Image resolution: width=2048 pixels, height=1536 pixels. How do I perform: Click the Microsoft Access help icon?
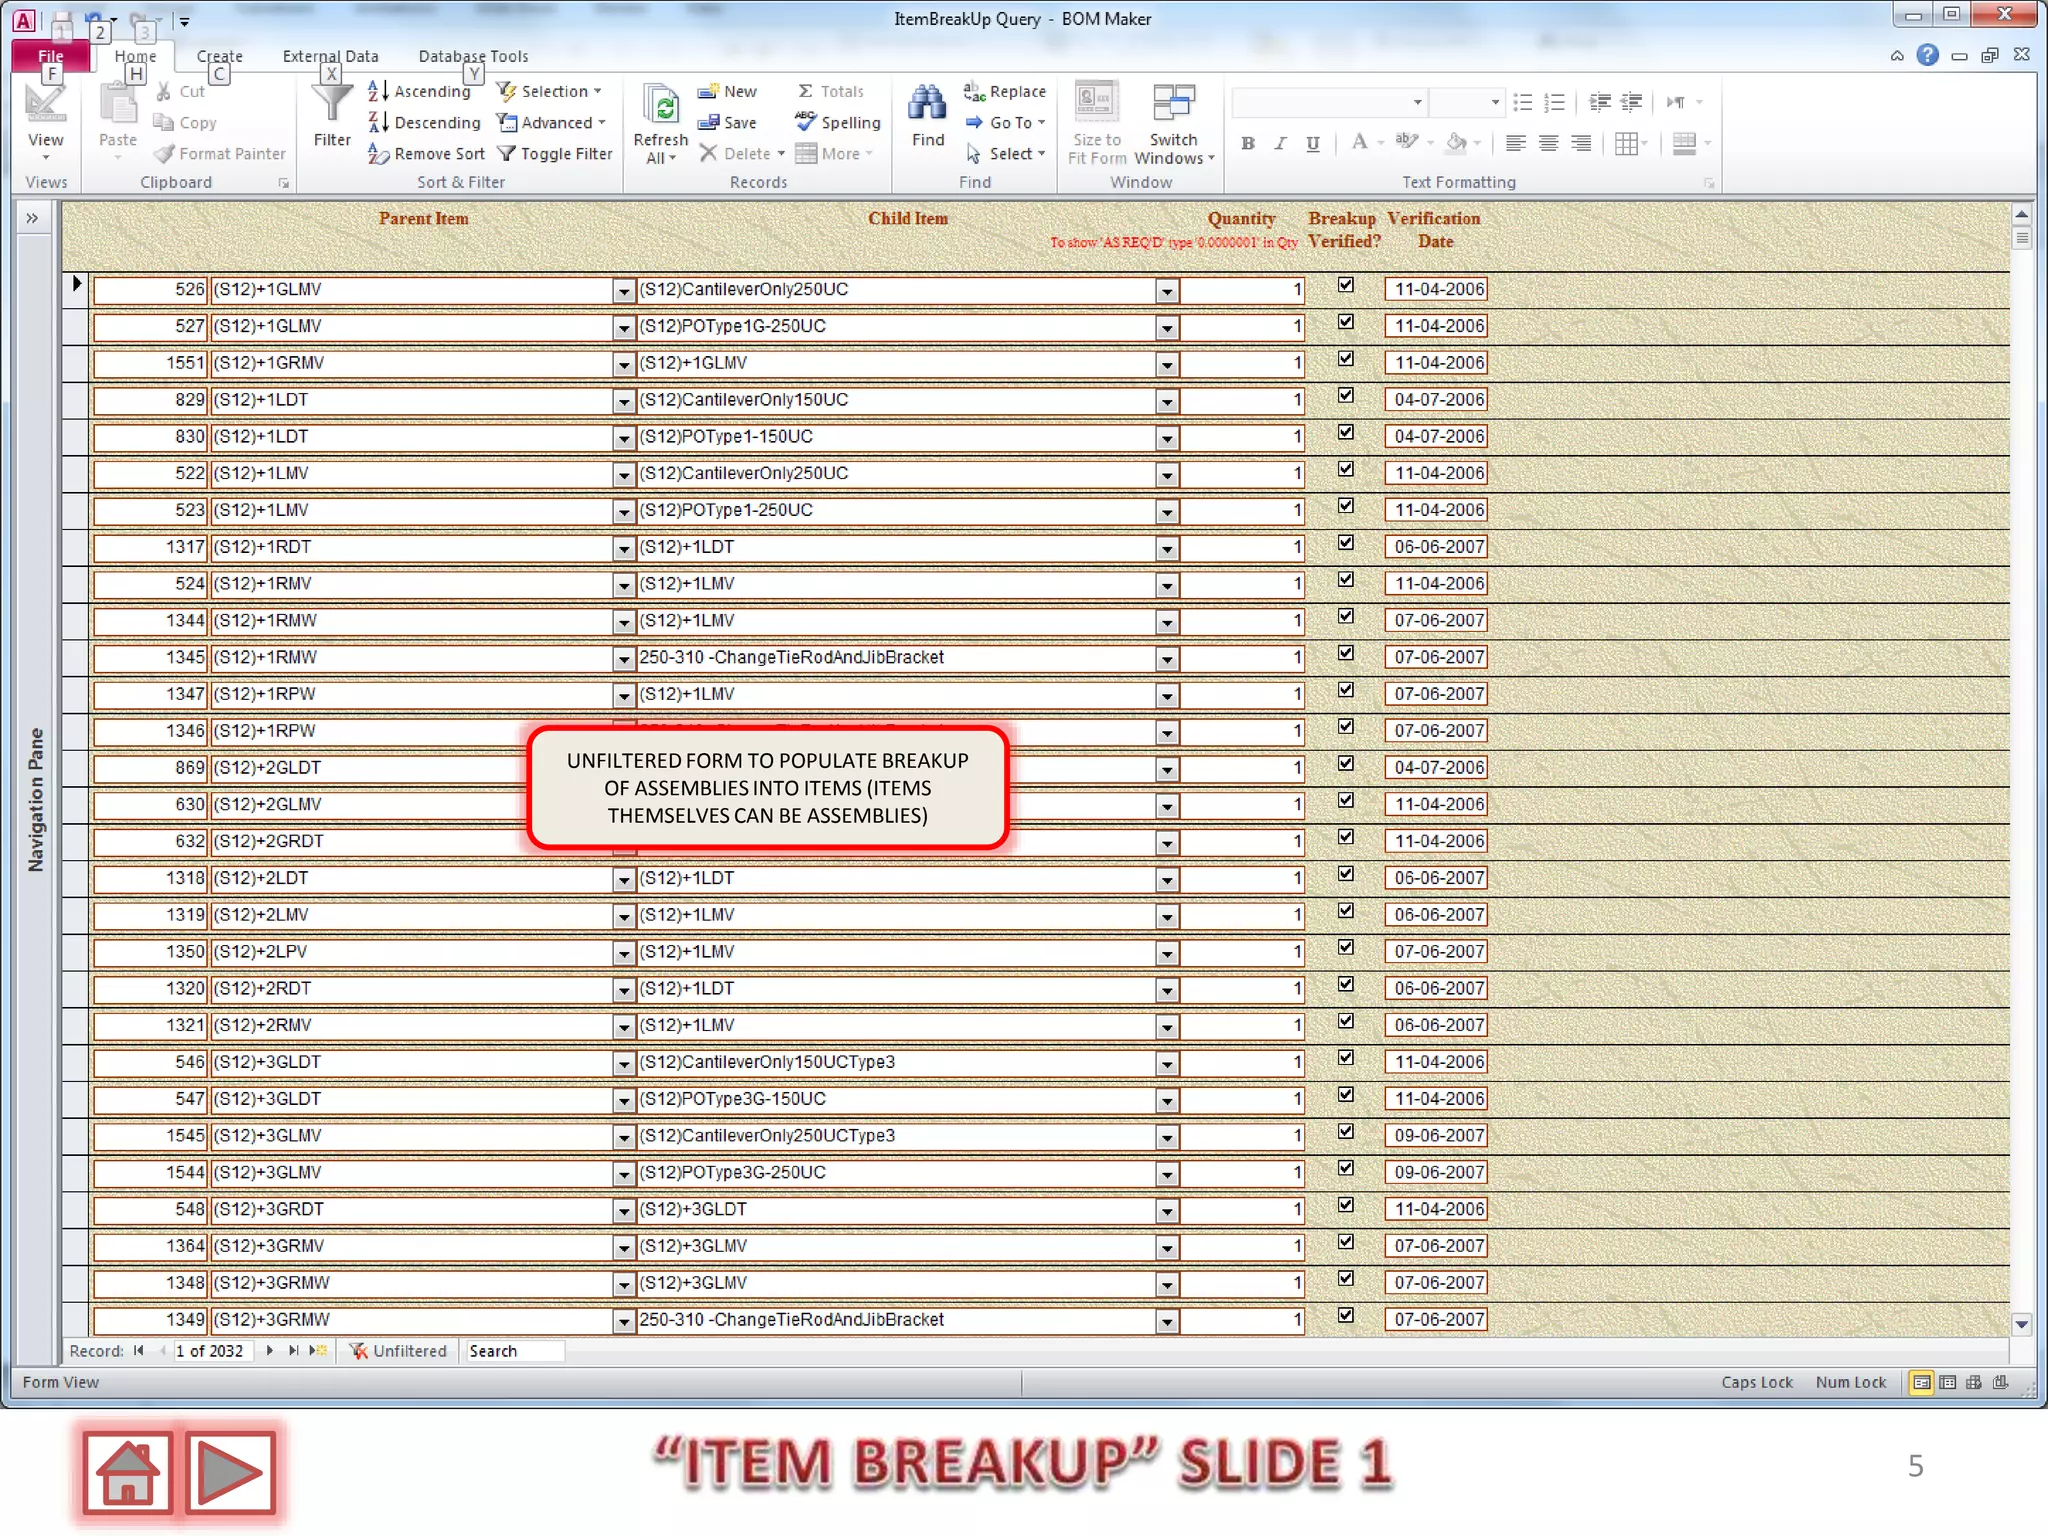[1927, 55]
